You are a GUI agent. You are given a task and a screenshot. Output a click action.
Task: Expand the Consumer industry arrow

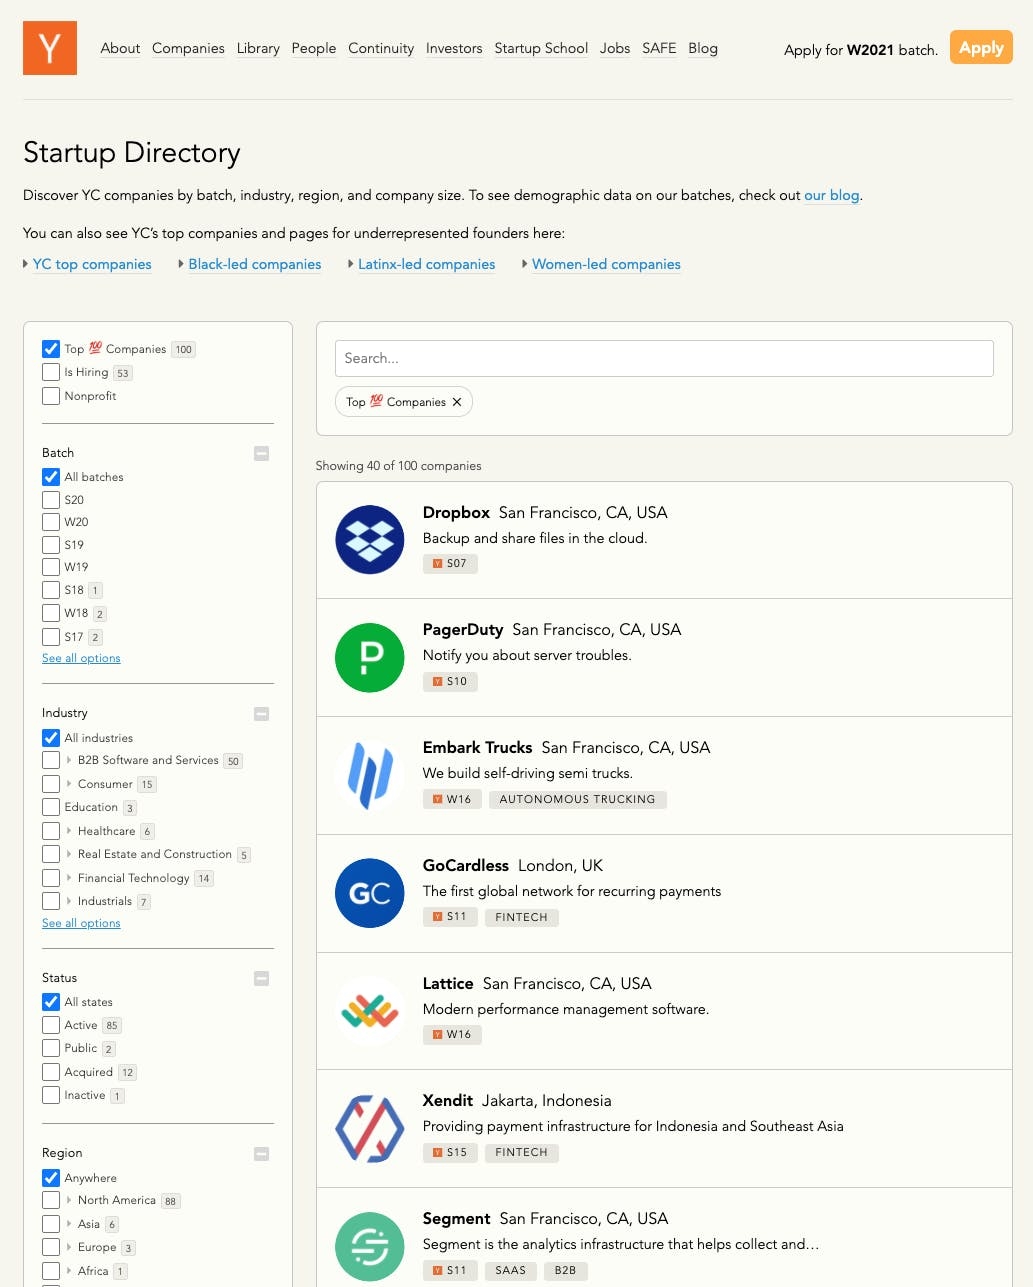pyautogui.click(x=69, y=784)
